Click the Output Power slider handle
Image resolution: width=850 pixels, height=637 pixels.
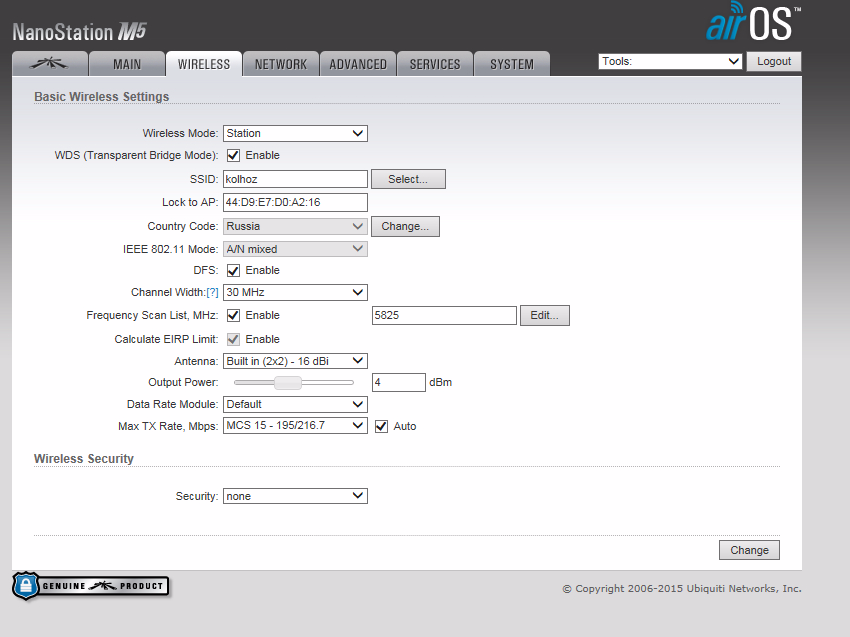[288, 383]
